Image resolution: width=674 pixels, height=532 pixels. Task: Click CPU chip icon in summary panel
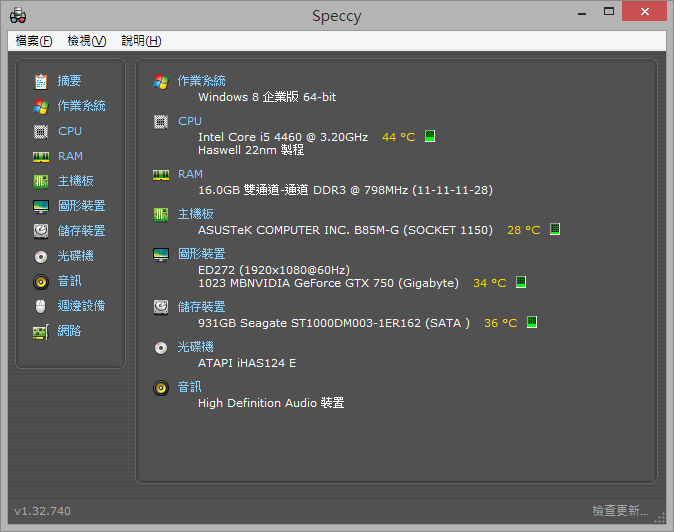(161, 122)
